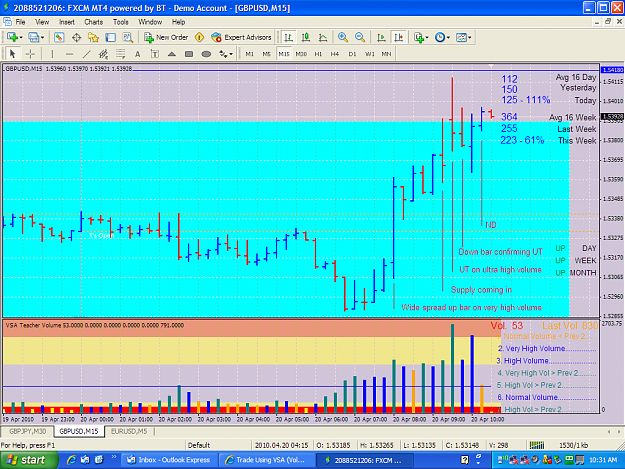The image size is (625, 469).
Task: Open the Charts menu
Action: pyautogui.click(x=94, y=22)
